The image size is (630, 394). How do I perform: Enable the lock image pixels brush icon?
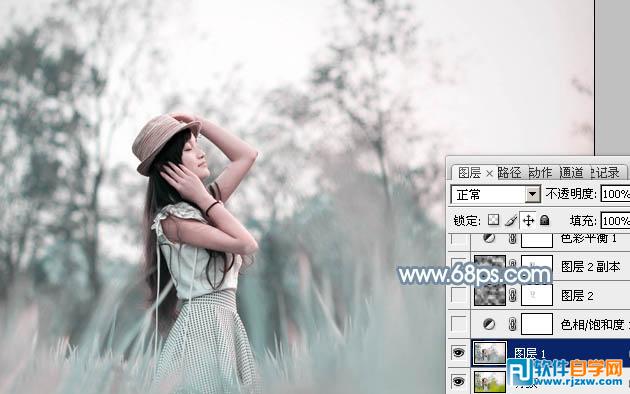[x=511, y=220]
